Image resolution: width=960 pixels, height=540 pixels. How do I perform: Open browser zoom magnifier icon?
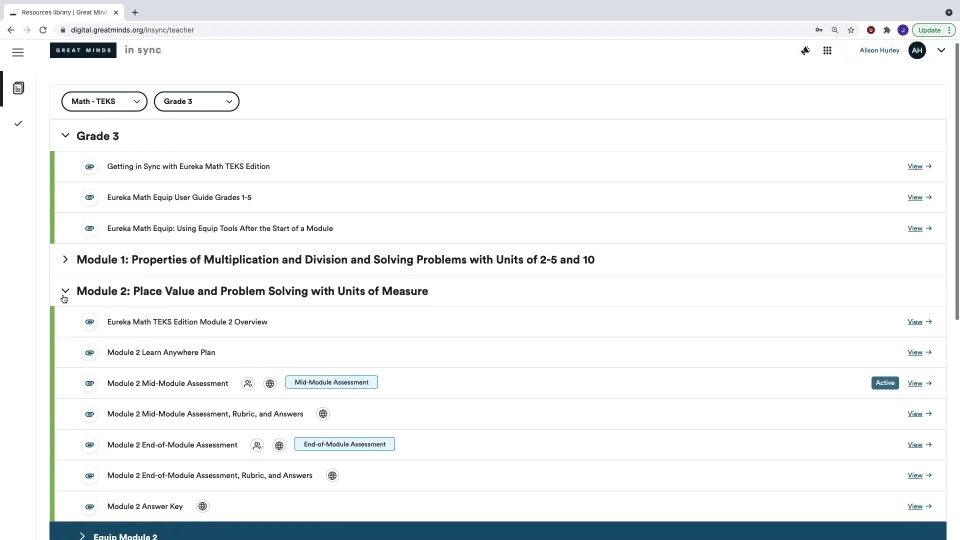pos(834,30)
